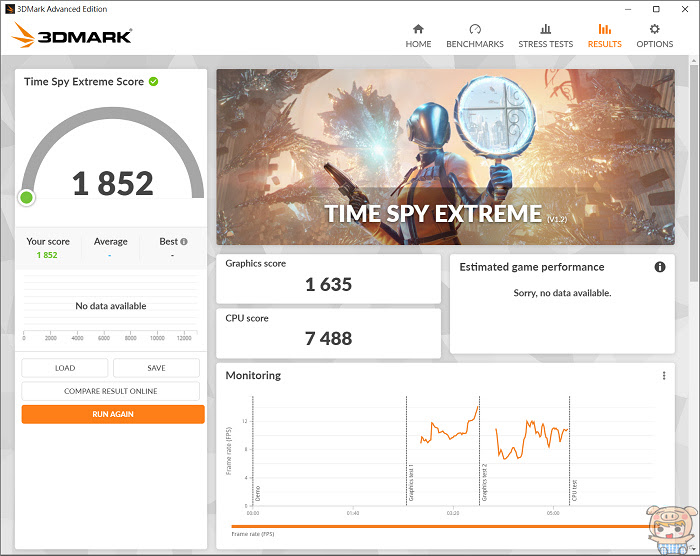Viewport: 700px width, 556px height.
Task: Click the Graphics test 2 chart marker
Action: (484, 482)
